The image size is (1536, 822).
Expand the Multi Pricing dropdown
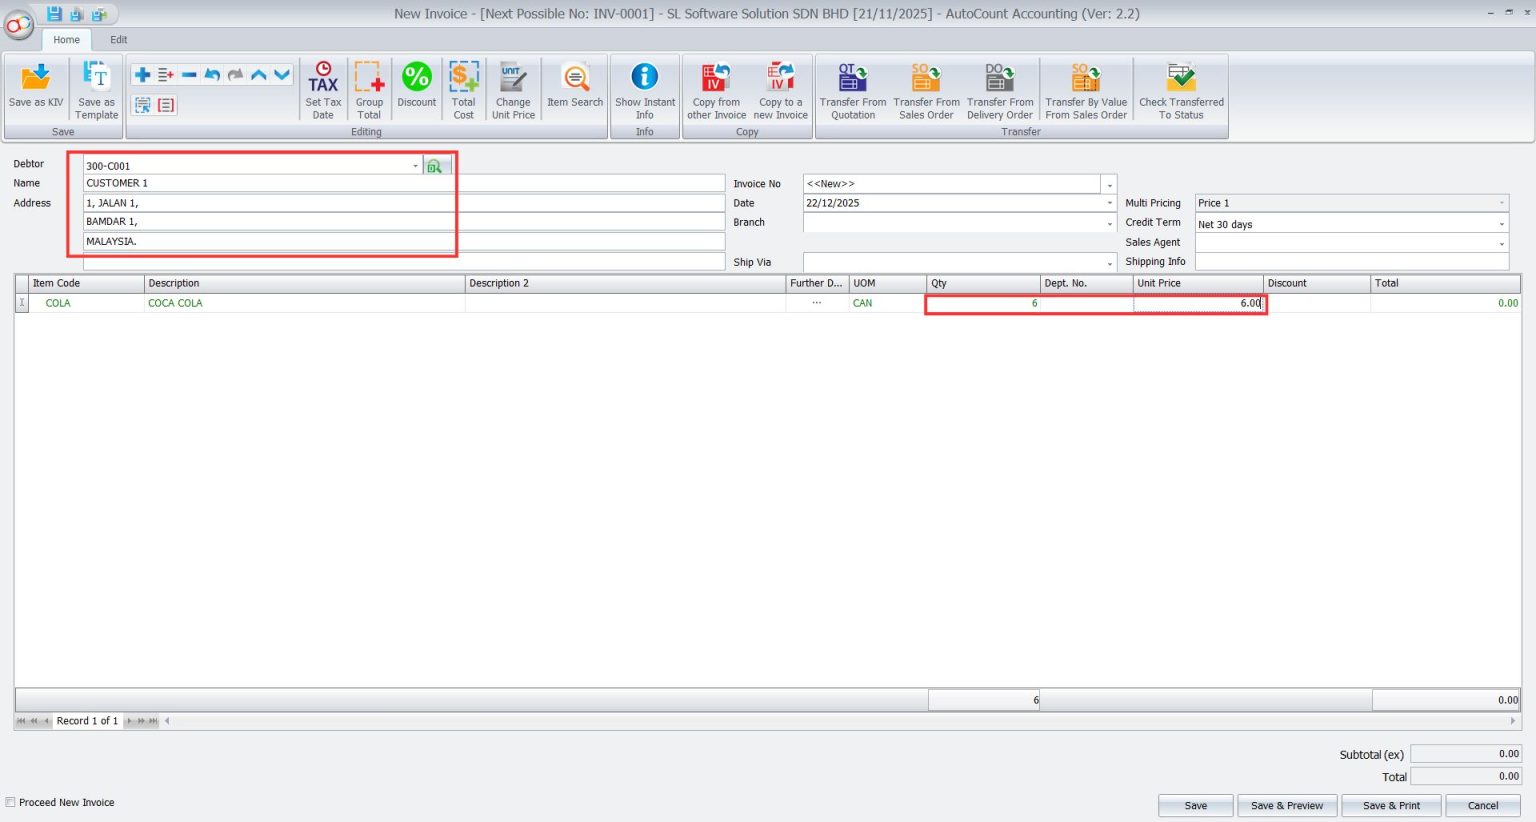1501,203
